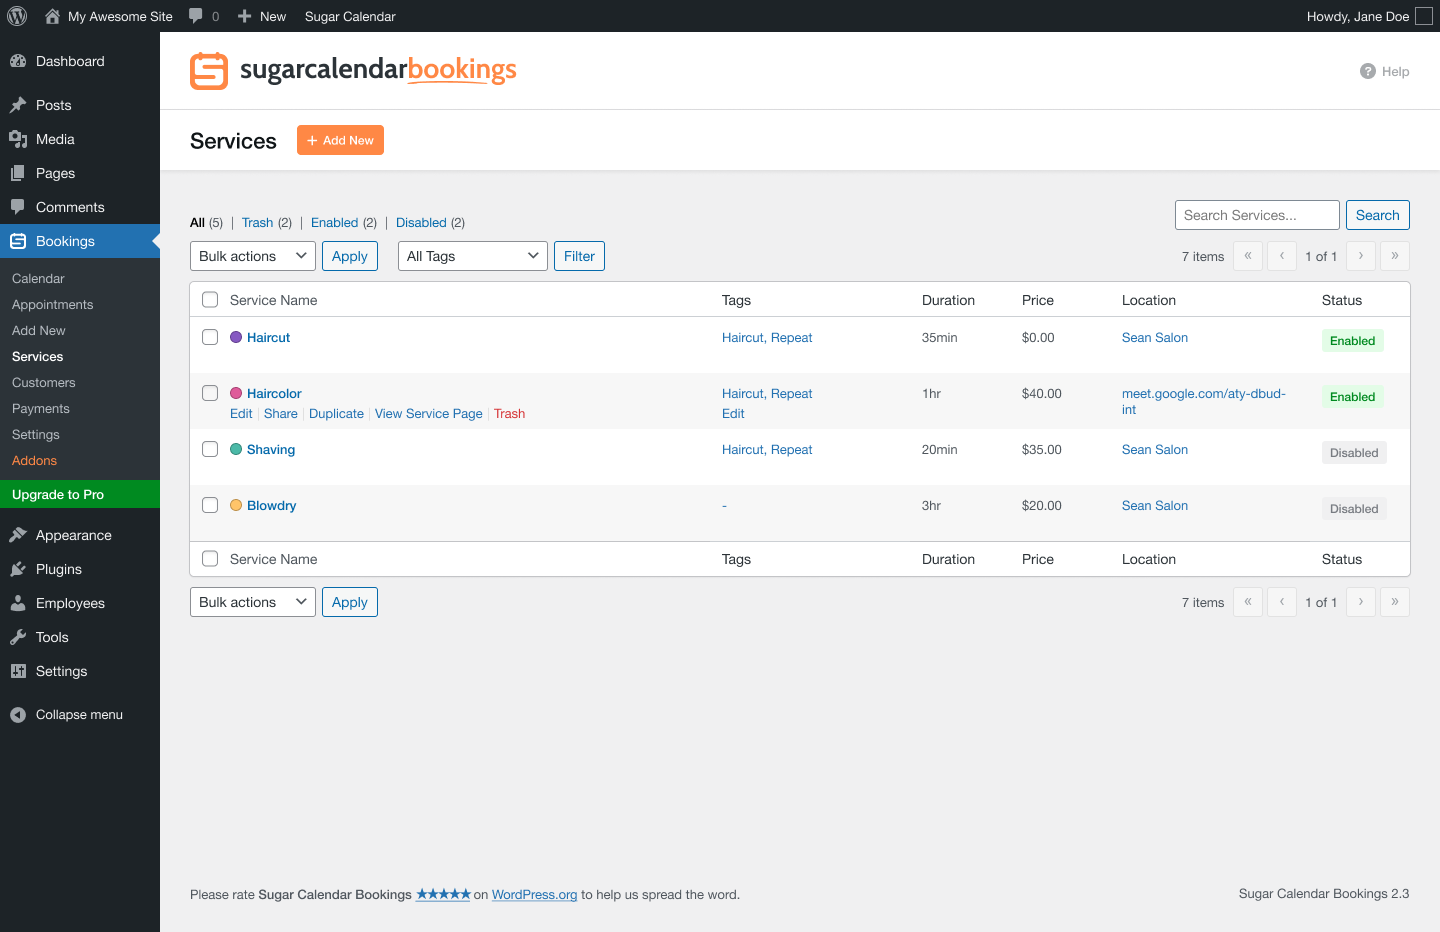The width and height of the screenshot is (1440, 932).
Task: Click the pink color dot for Haircolor
Action: (236, 393)
